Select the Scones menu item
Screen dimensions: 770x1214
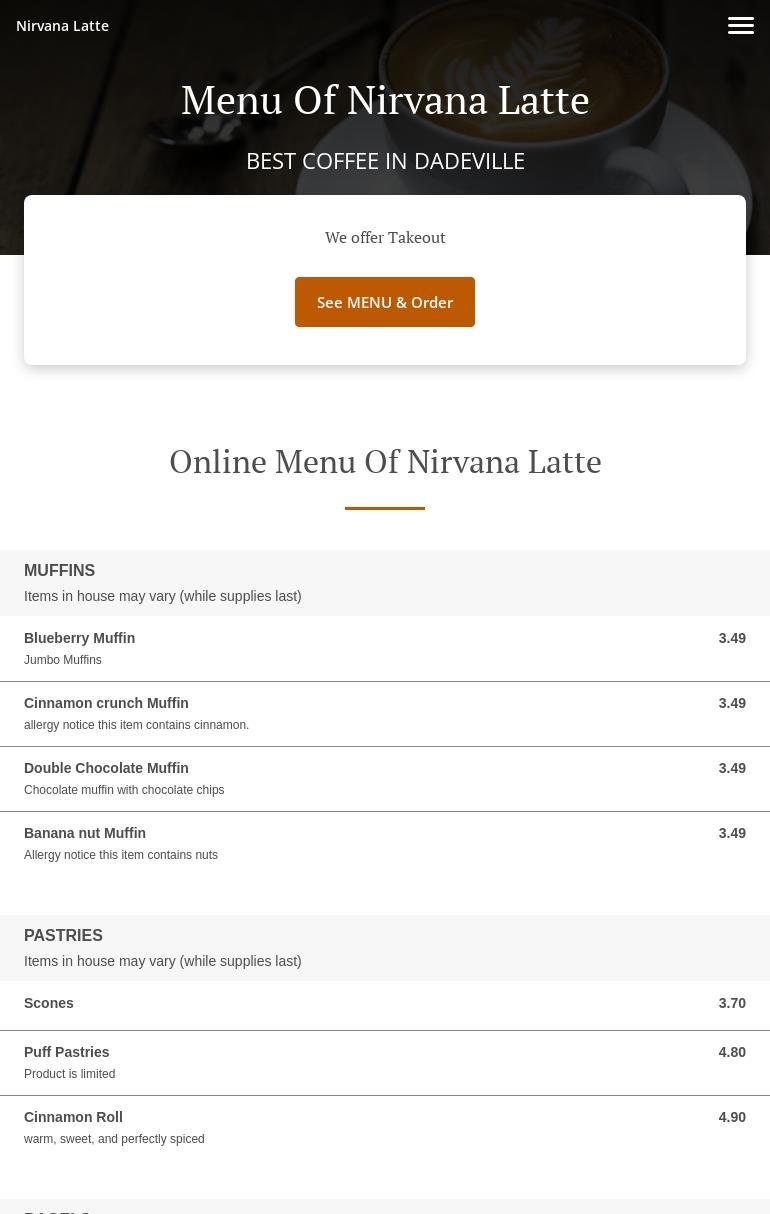[385, 1005]
